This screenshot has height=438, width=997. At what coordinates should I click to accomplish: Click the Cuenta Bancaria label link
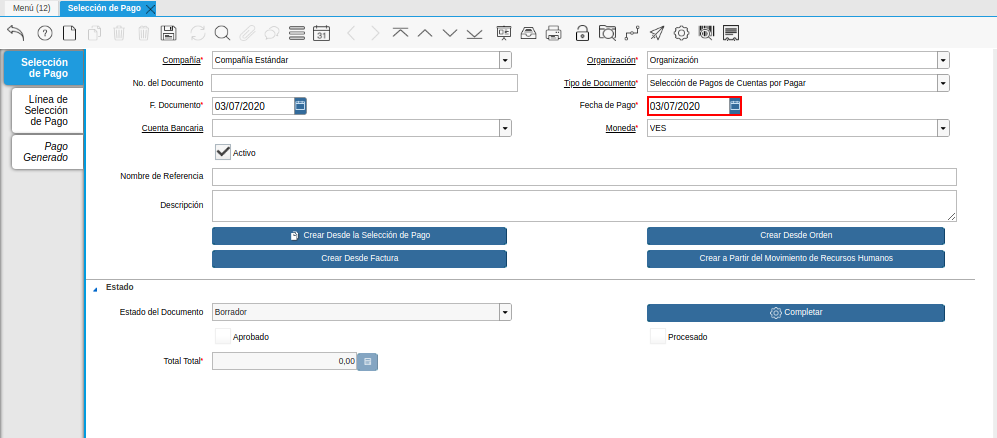[x=172, y=128]
